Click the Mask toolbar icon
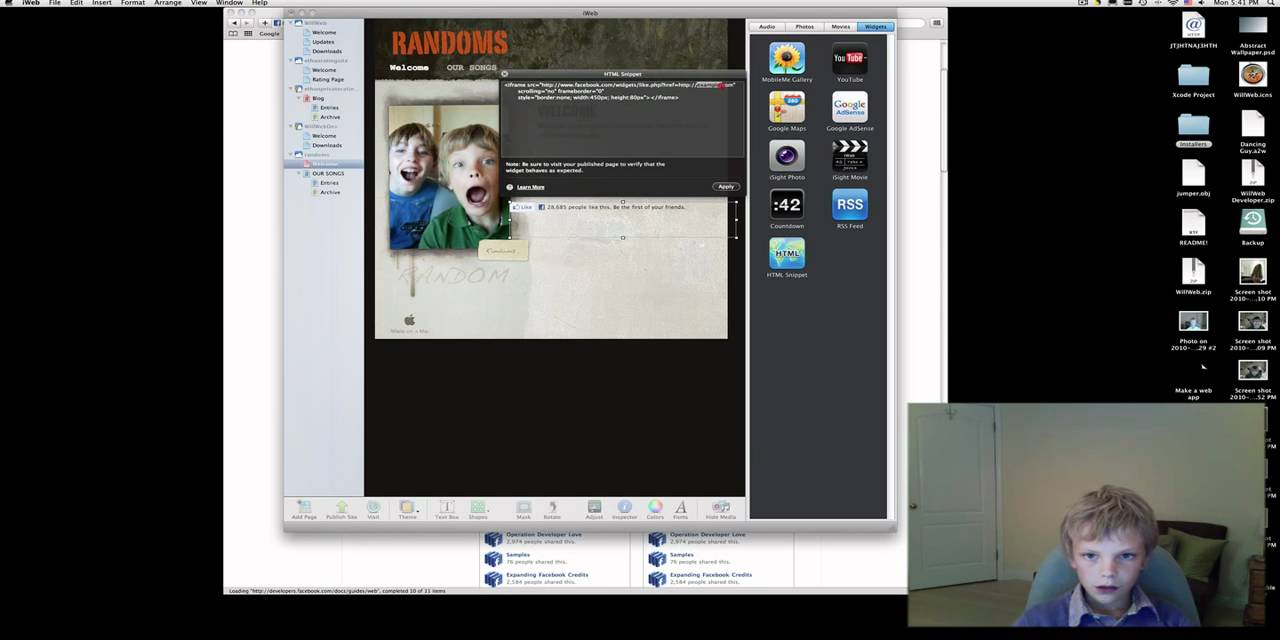This screenshot has height=640, width=1280. pyautogui.click(x=523, y=509)
